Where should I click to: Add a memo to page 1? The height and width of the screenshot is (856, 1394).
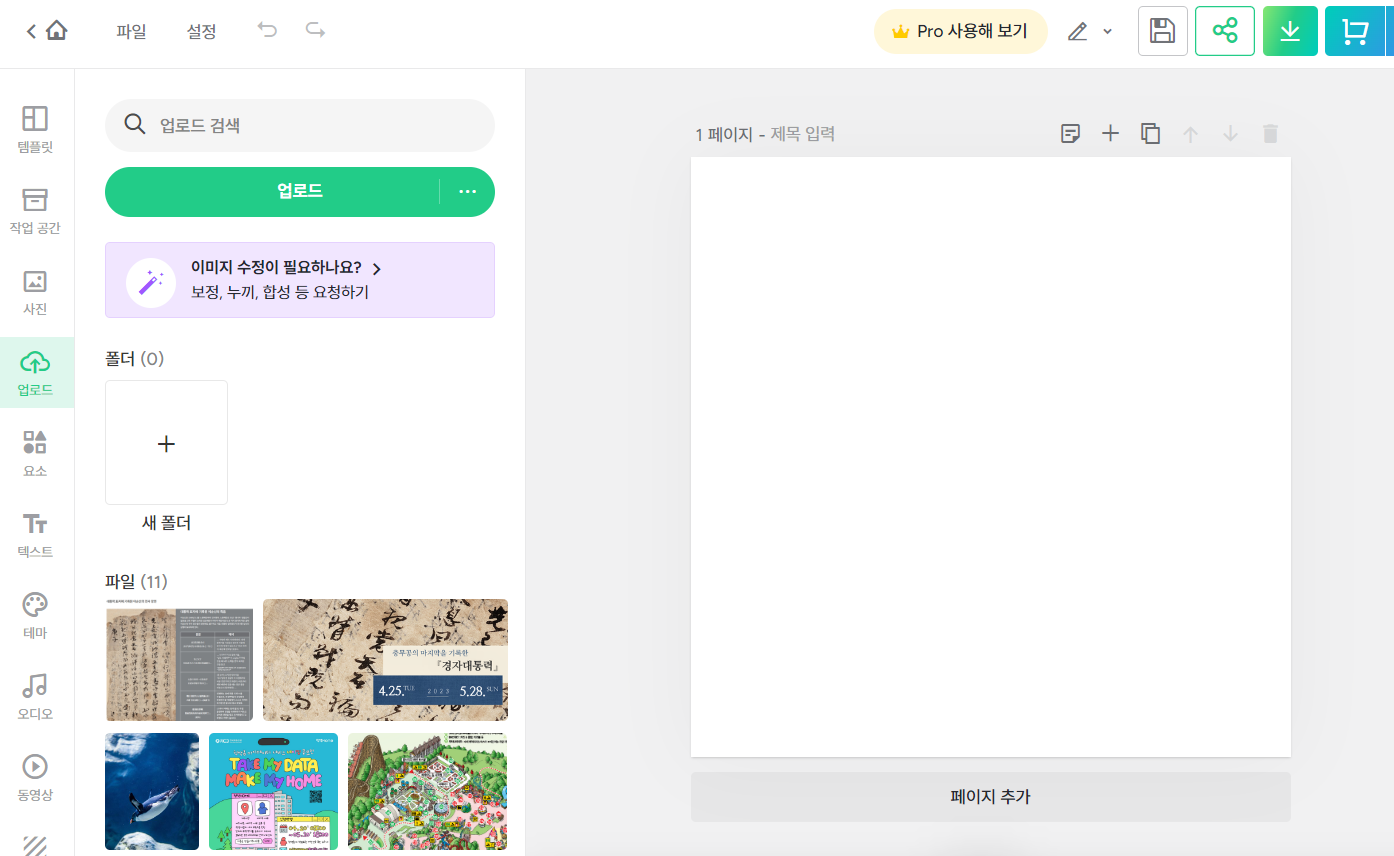pos(1070,133)
